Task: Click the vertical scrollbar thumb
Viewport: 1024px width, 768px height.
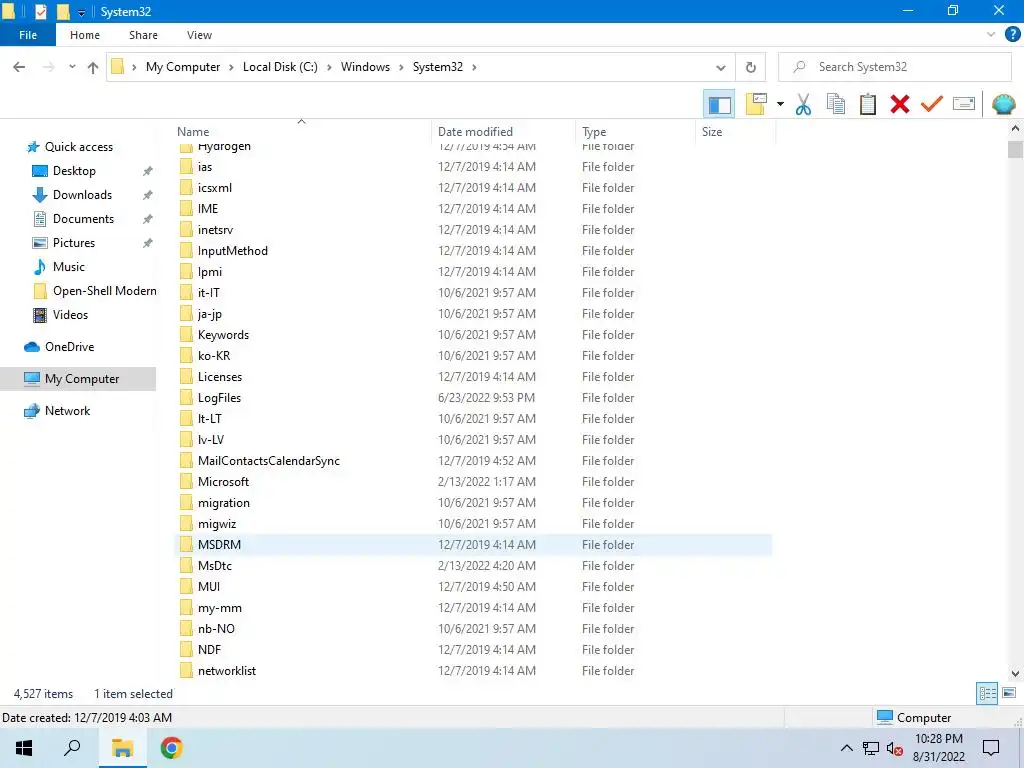Action: 1015,150
